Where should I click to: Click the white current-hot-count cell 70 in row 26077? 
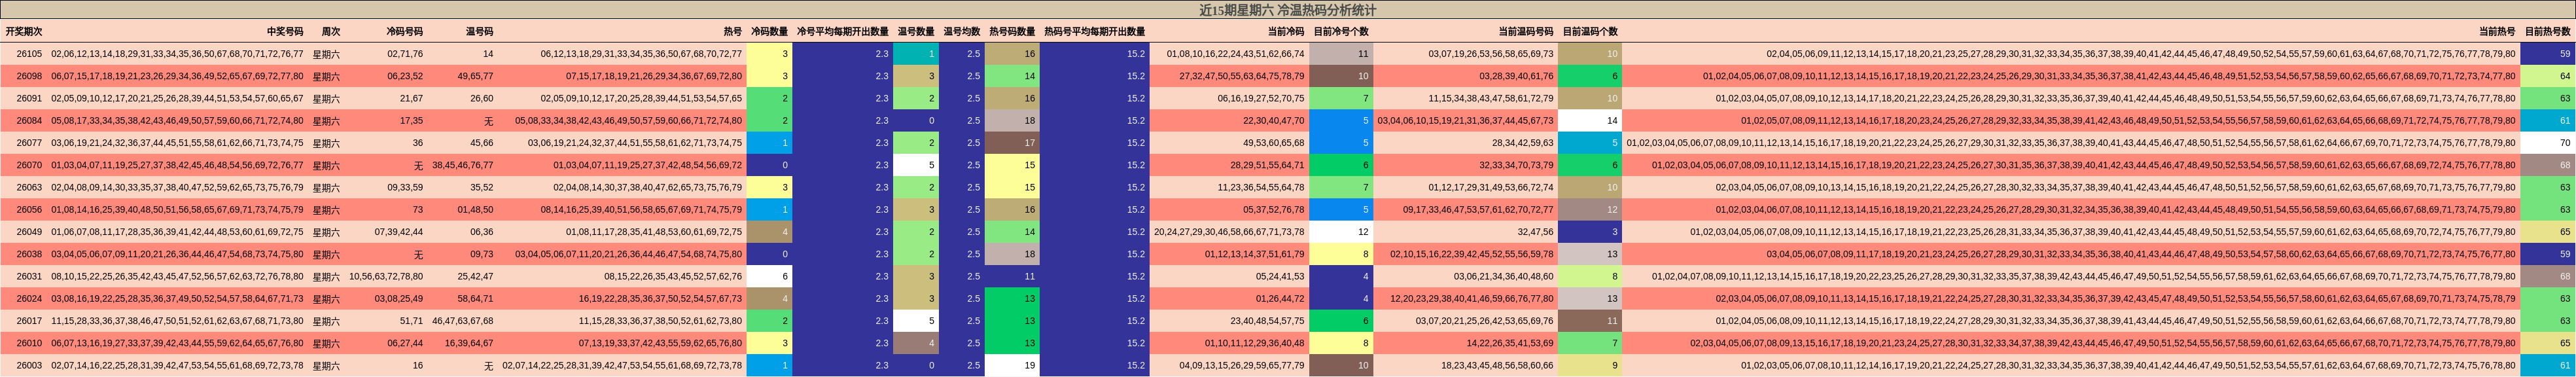click(2547, 143)
